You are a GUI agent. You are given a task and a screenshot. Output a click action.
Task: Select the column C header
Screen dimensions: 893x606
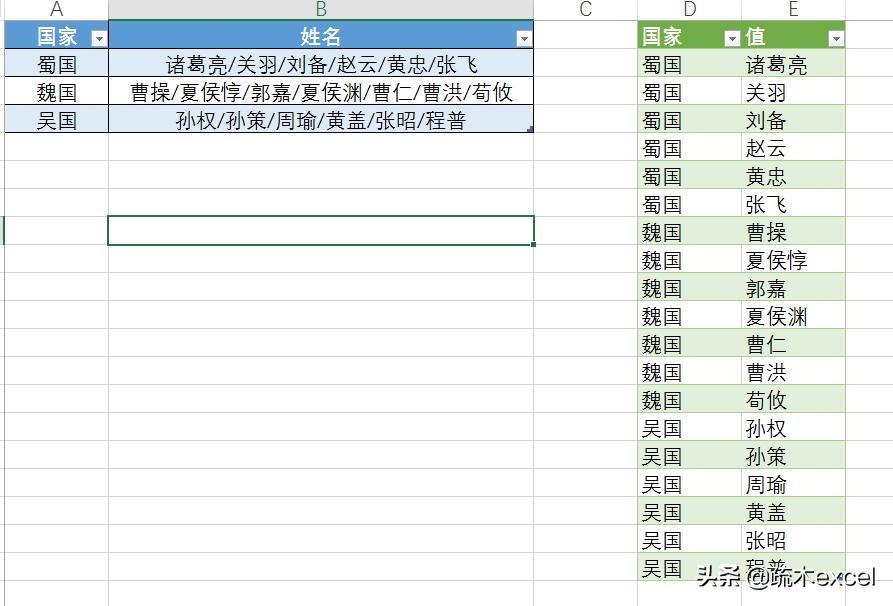coord(585,10)
